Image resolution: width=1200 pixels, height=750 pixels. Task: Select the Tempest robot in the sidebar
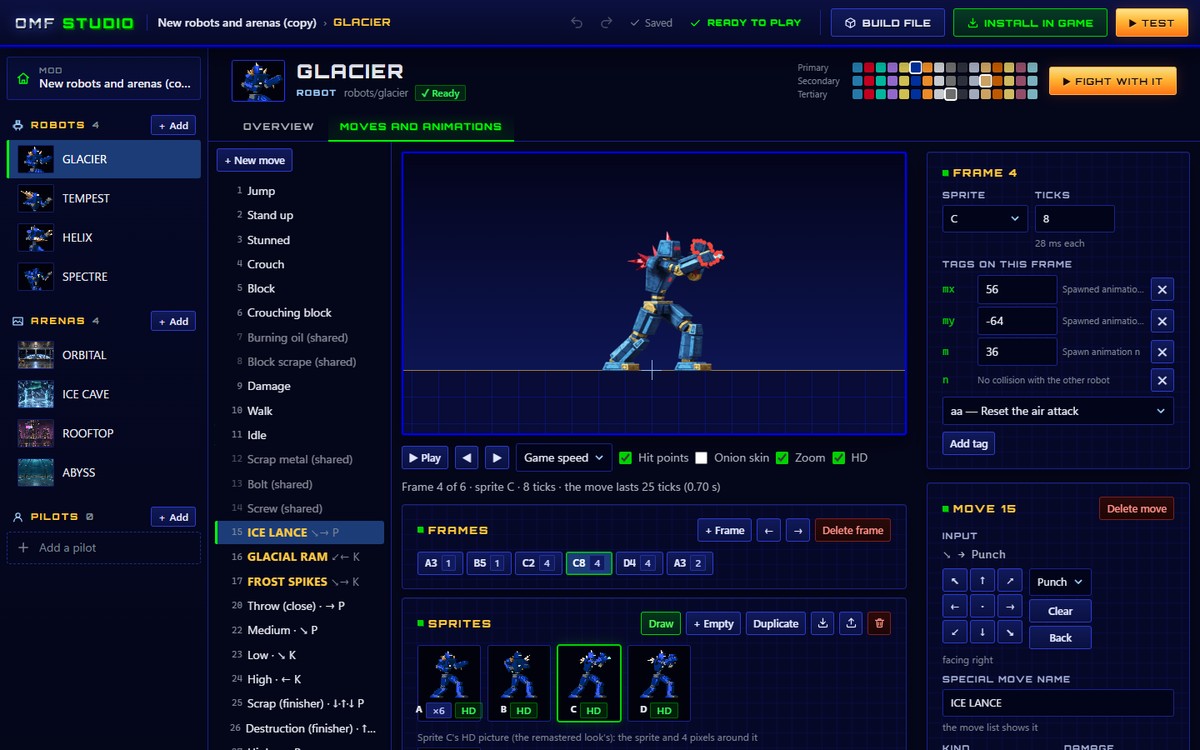click(104, 198)
